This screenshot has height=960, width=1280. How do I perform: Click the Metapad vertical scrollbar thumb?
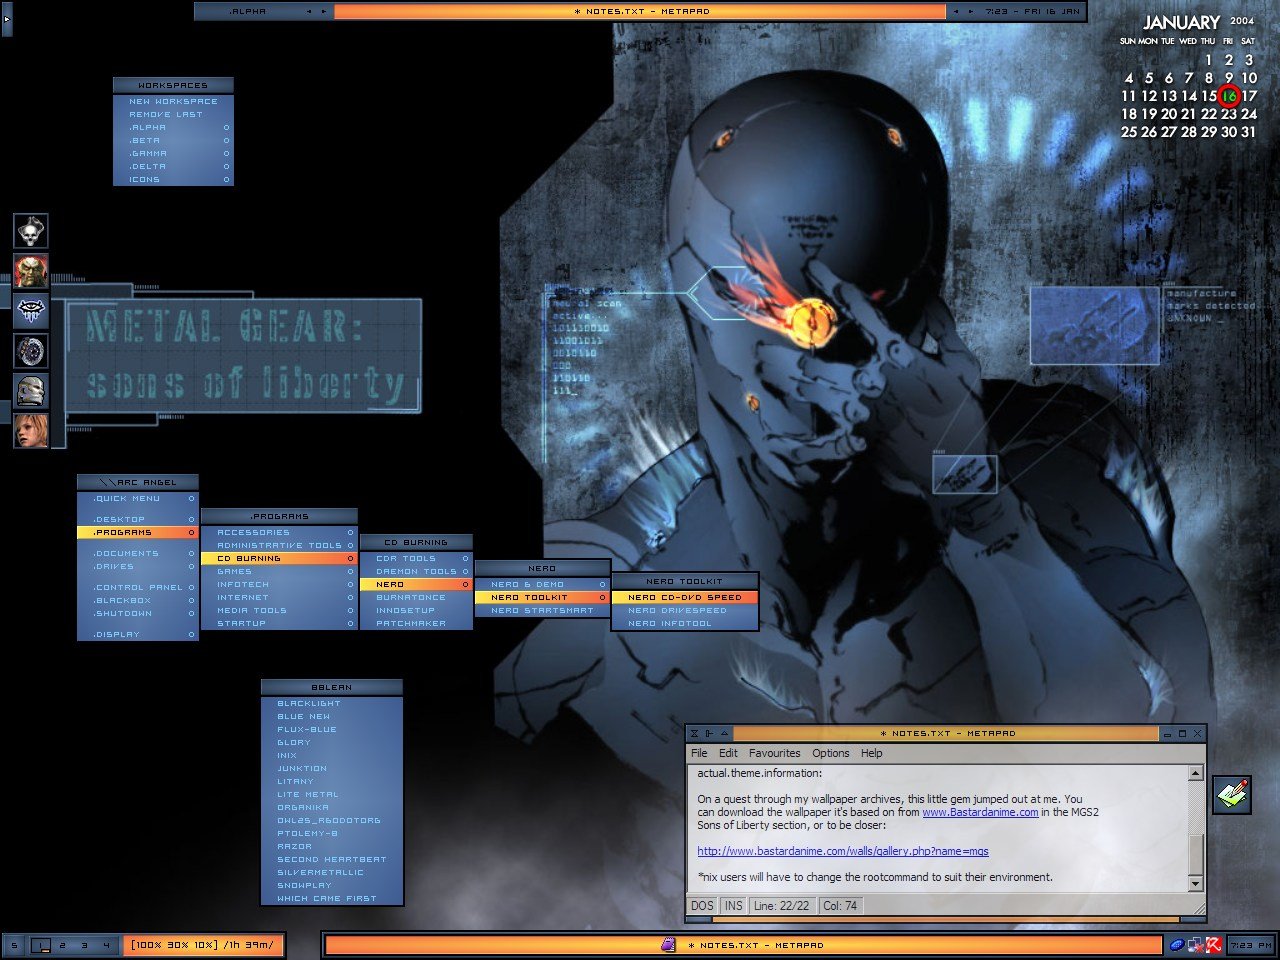1195,853
